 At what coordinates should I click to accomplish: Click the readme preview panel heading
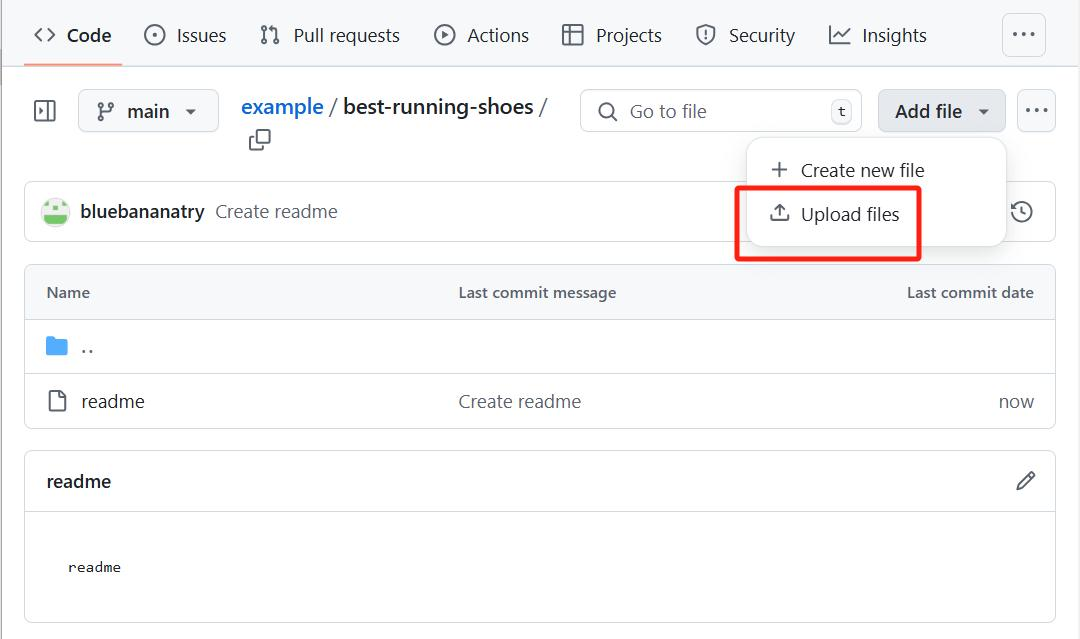coord(79,481)
